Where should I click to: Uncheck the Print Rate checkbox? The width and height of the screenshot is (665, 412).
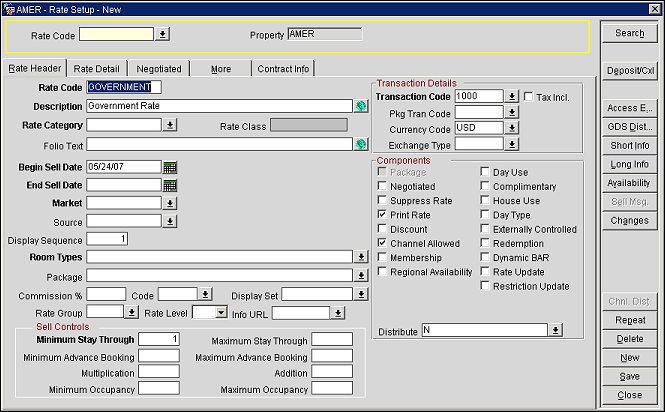pyautogui.click(x=383, y=214)
